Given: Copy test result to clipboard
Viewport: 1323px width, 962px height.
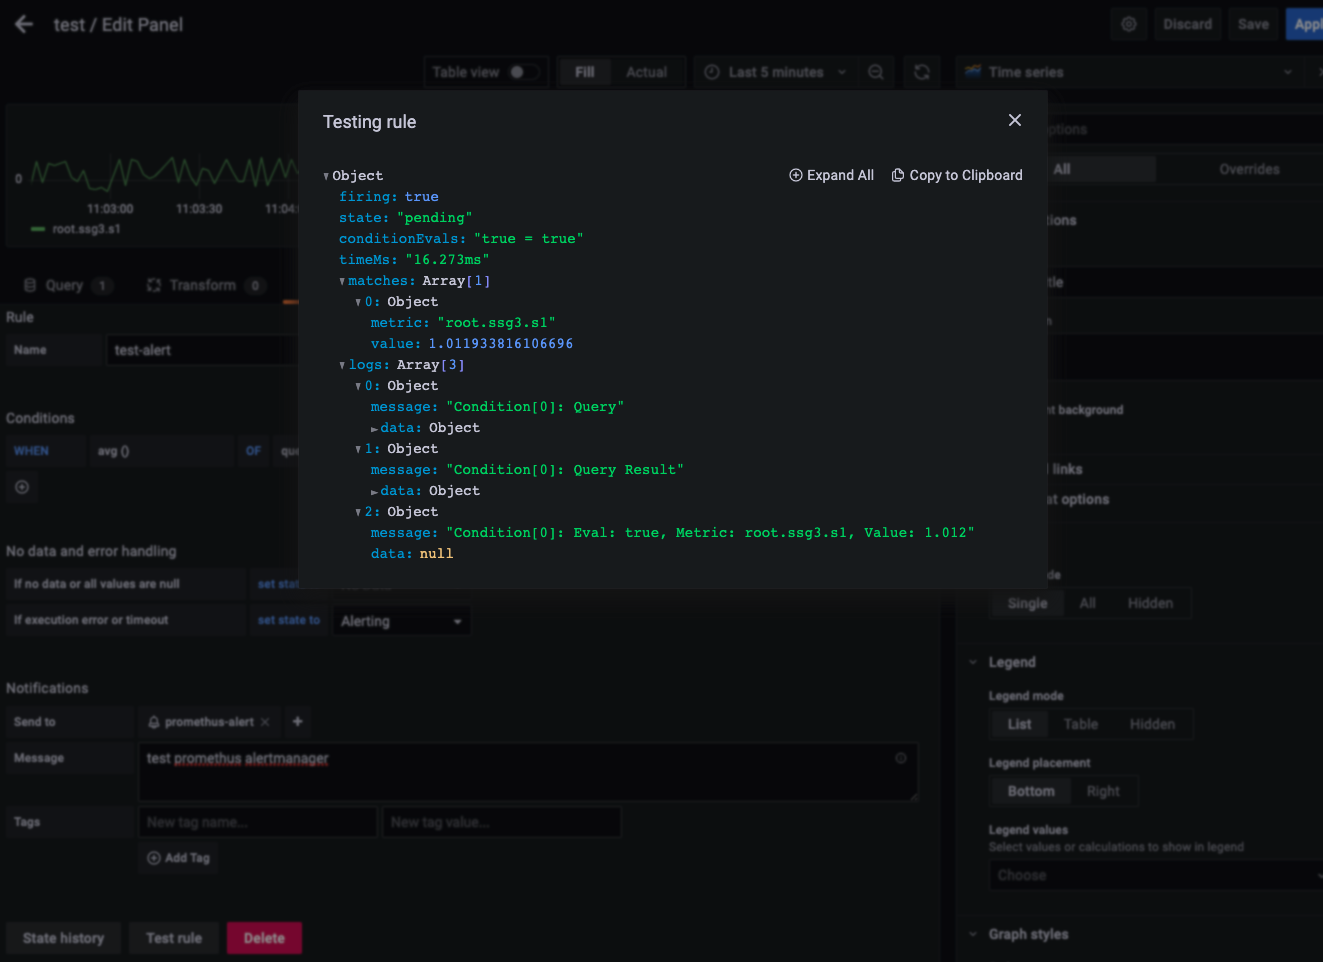Looking at the screenshot, I should point(957,175).
